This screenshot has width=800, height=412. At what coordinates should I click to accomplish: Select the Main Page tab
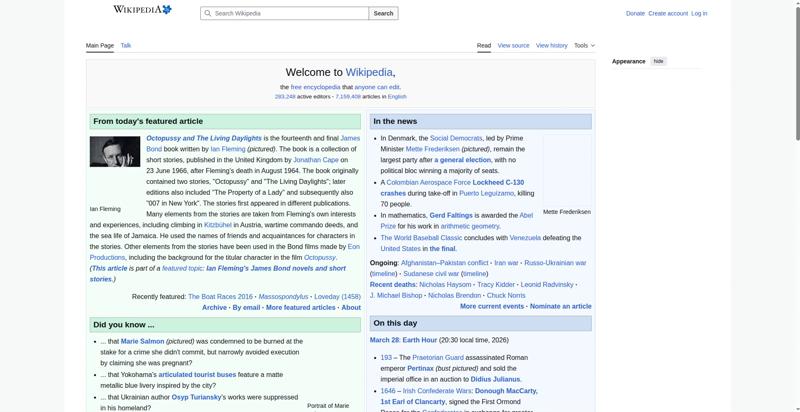tap(100, 45)
